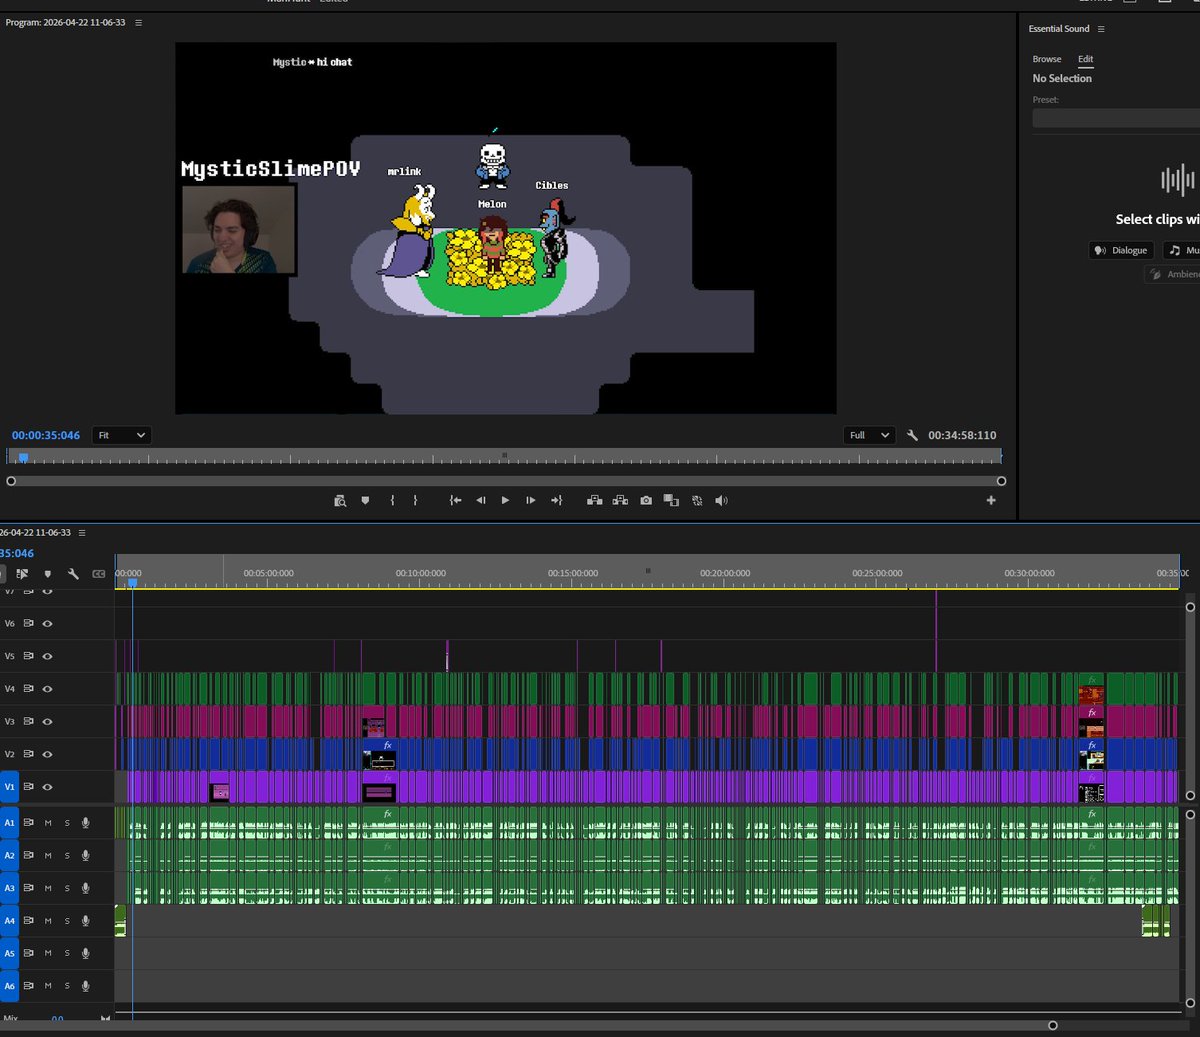Viewport: 1200px width, 1037px height.
Task: Click the Program monitor zoom scroll bar
Action: [506, 481]
